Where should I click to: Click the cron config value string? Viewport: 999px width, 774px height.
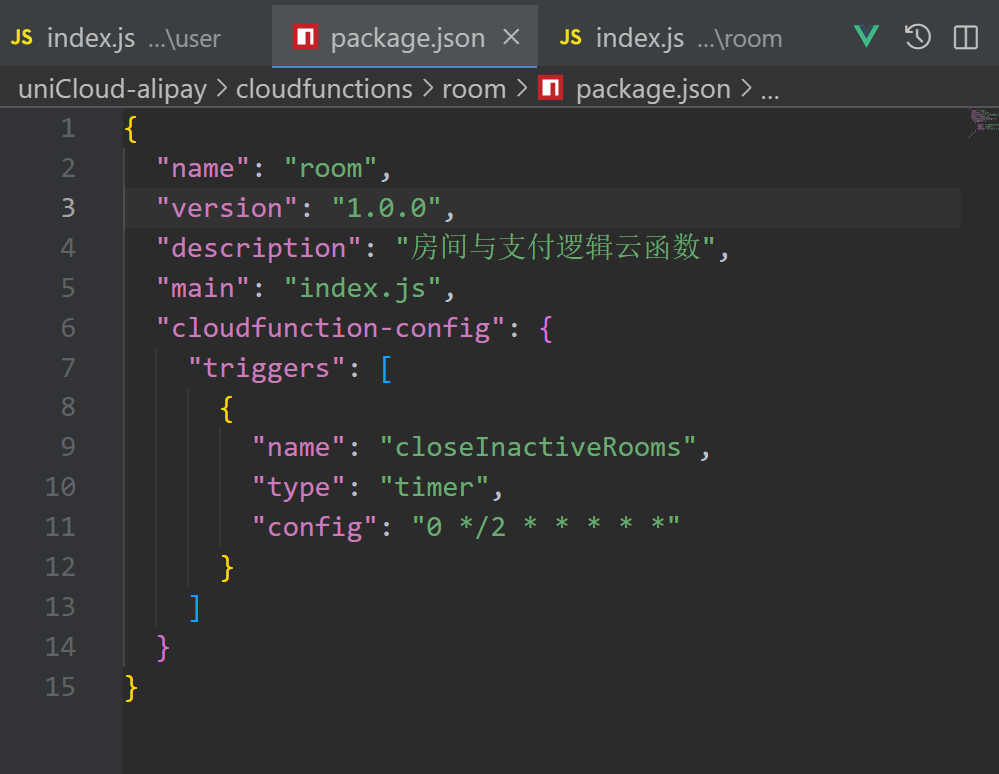(546, 527)
